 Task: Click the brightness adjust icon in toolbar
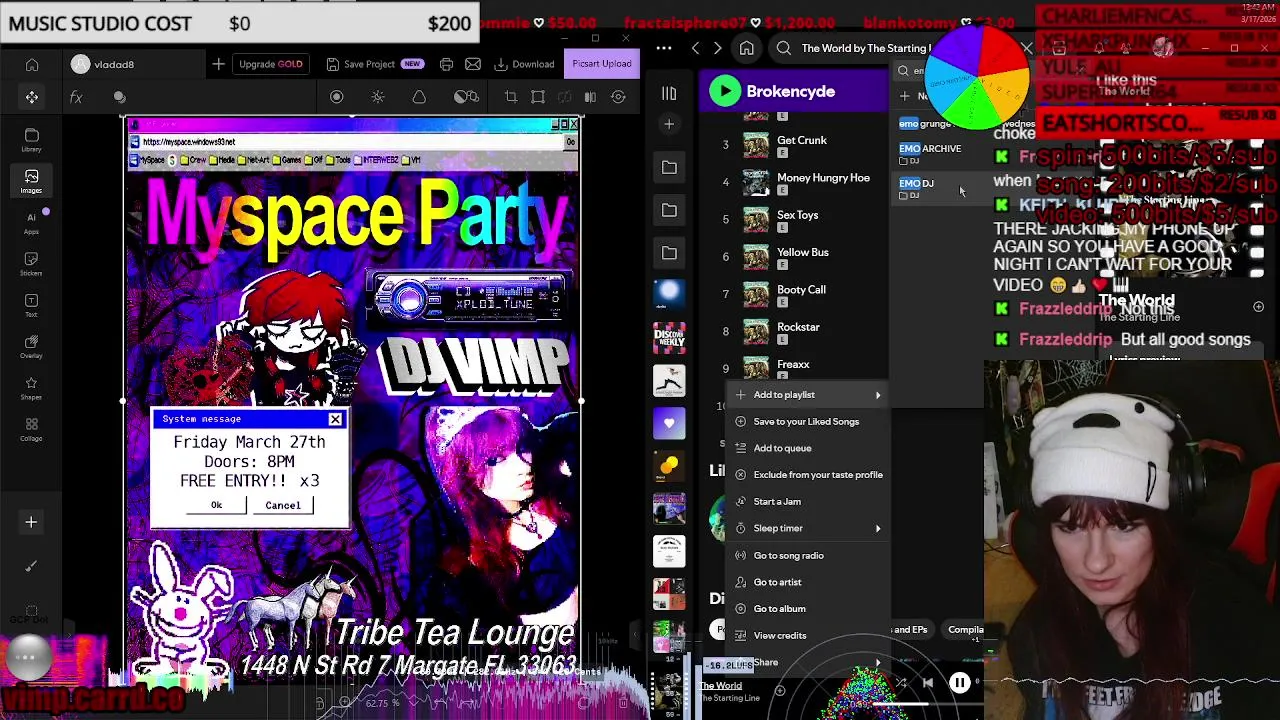click(x=378, y=97)
